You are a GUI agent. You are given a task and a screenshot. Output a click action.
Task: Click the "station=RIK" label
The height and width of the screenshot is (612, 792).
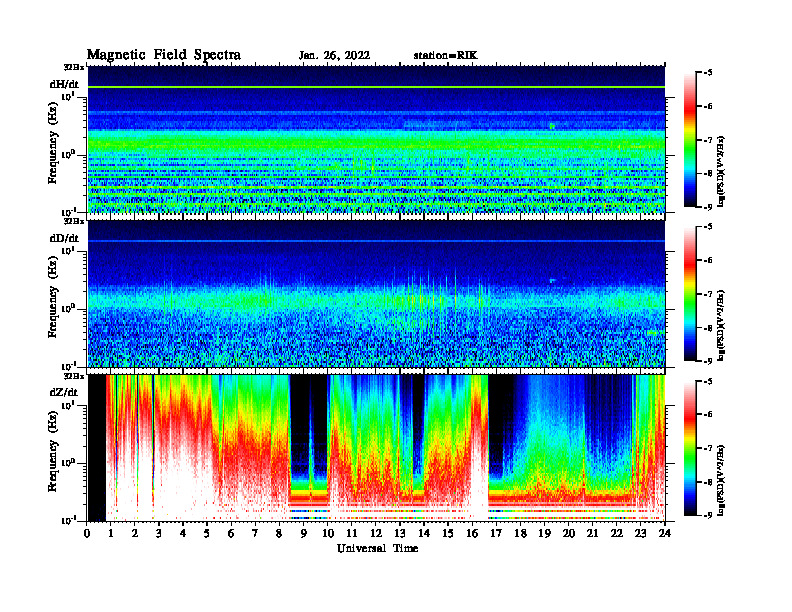point(445,56)
